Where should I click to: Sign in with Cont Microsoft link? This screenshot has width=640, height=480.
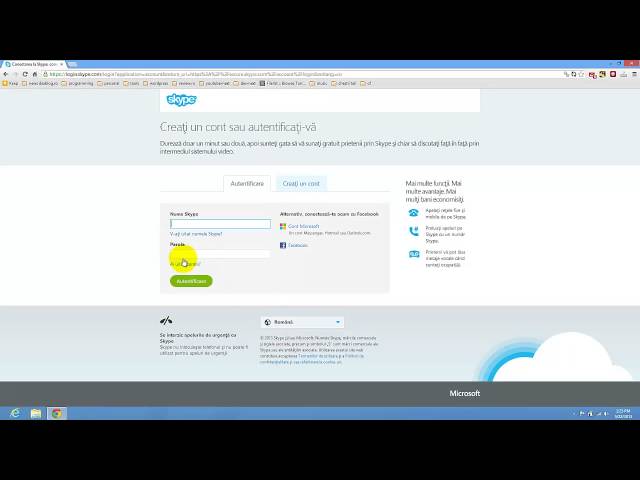click(x=304, y=226)
